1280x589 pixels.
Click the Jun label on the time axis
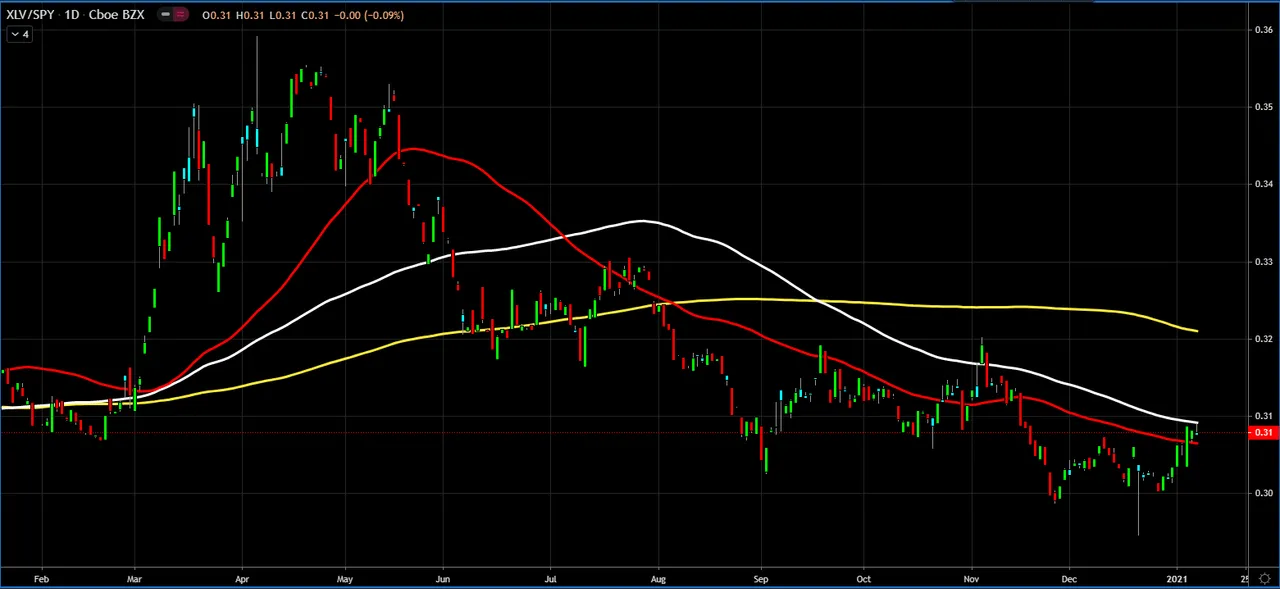(444, 578)
